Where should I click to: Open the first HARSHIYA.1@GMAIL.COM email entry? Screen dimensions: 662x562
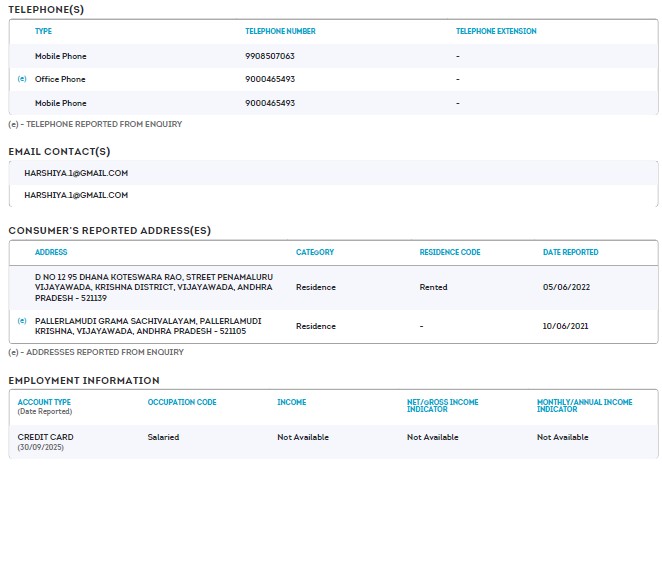click(x=76, y=173)
